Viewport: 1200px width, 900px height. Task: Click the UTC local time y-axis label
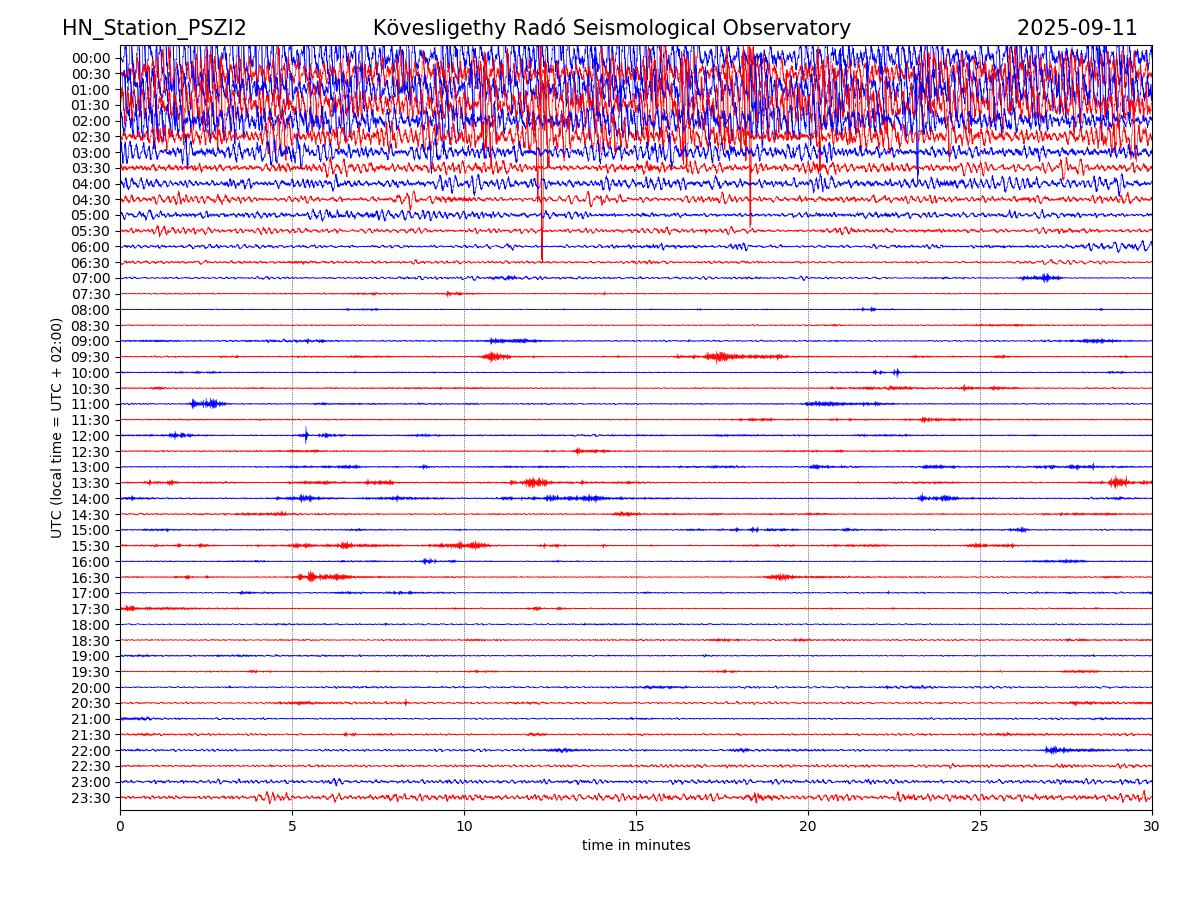pos(57,428)
